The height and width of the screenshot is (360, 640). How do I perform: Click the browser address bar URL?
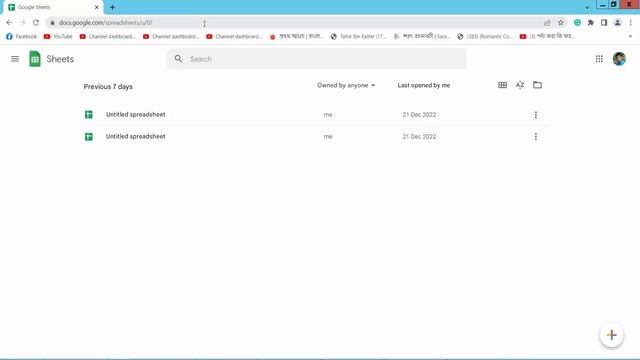click(105, 23)
